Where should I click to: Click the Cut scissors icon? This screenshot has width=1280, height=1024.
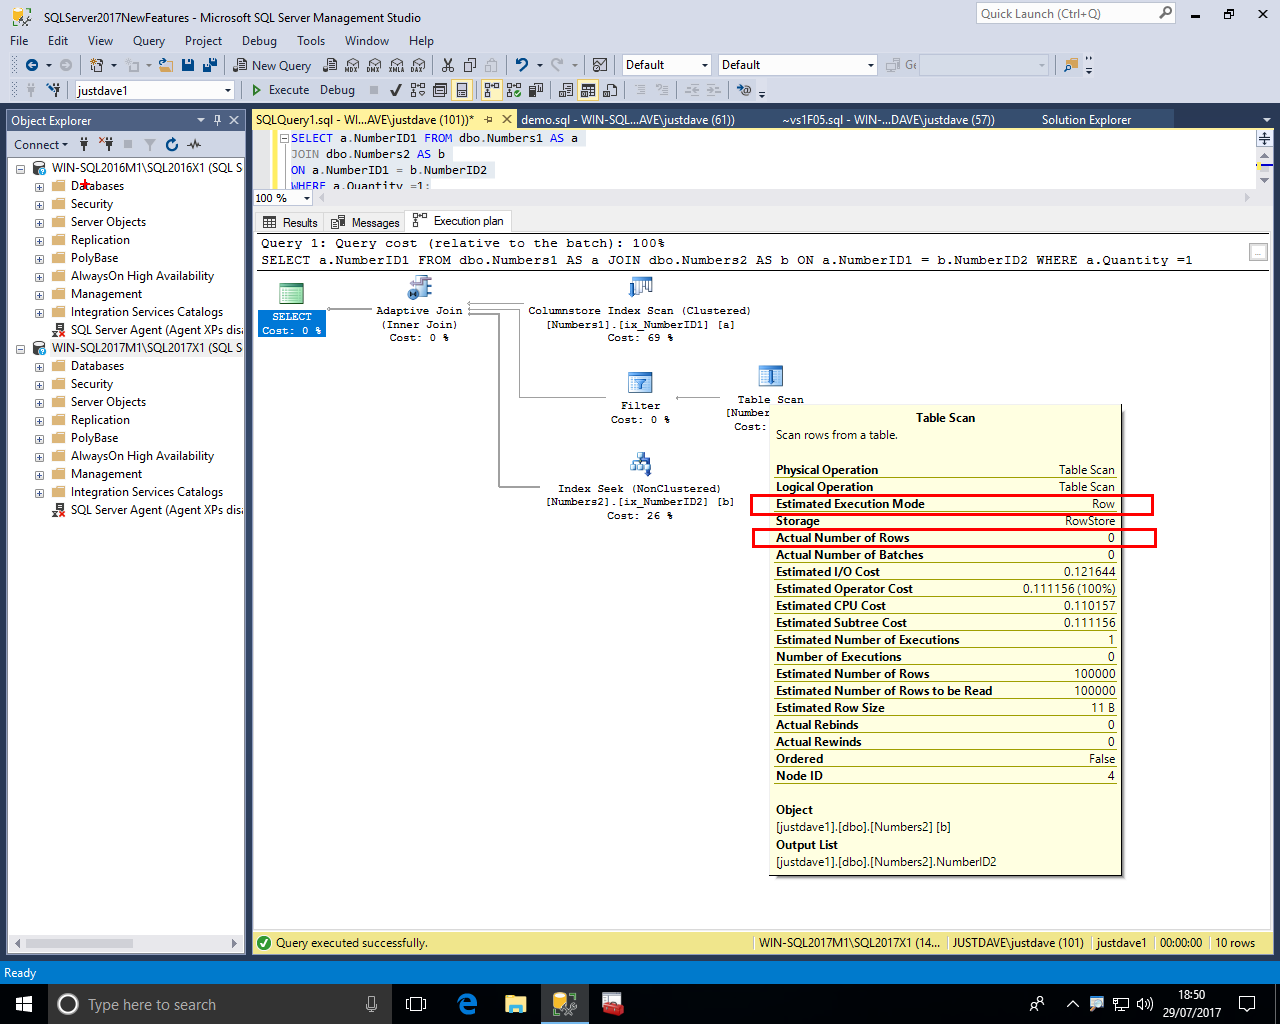447,65
